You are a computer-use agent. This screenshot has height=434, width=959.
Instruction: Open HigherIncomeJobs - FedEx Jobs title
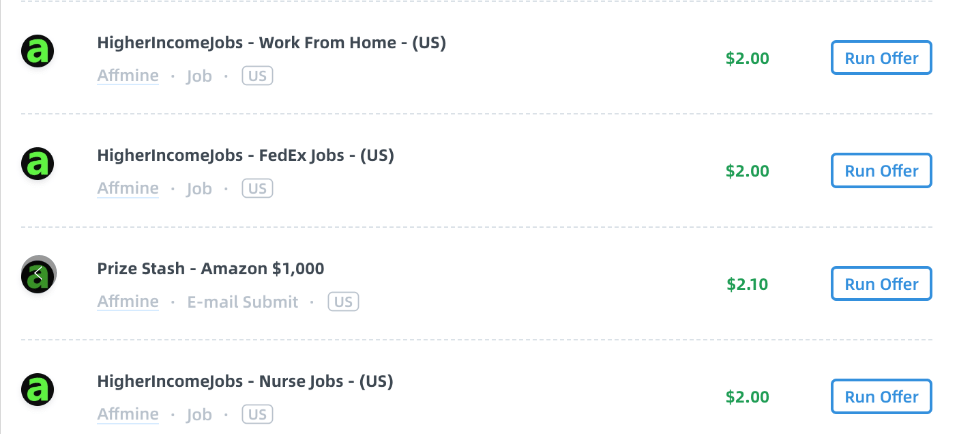246,155
